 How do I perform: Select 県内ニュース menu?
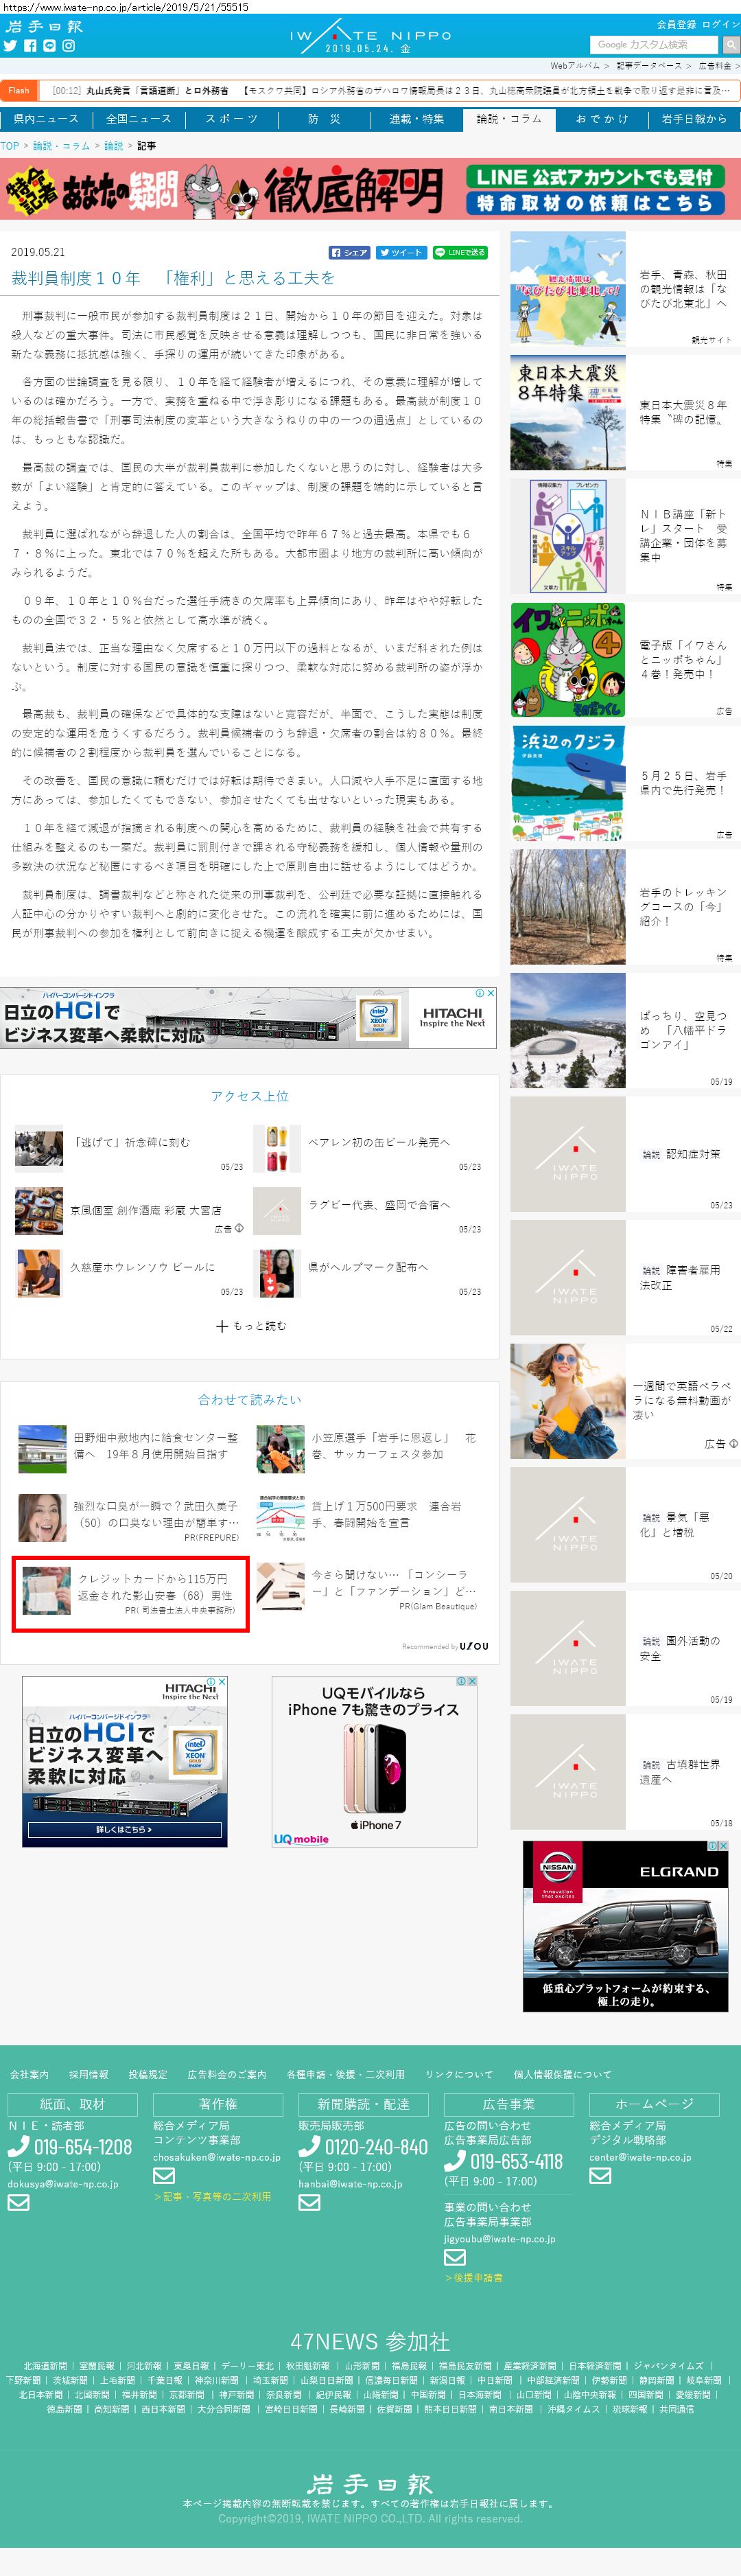[46, 119]
